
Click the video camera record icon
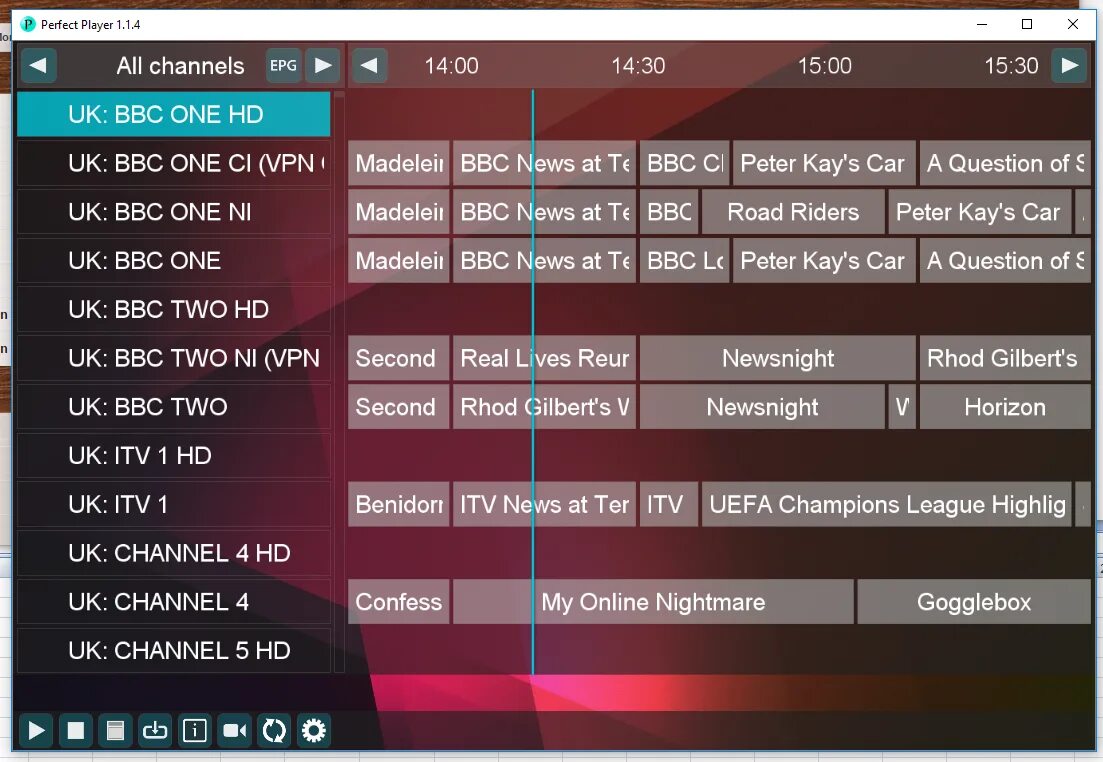tap(234, 730)
